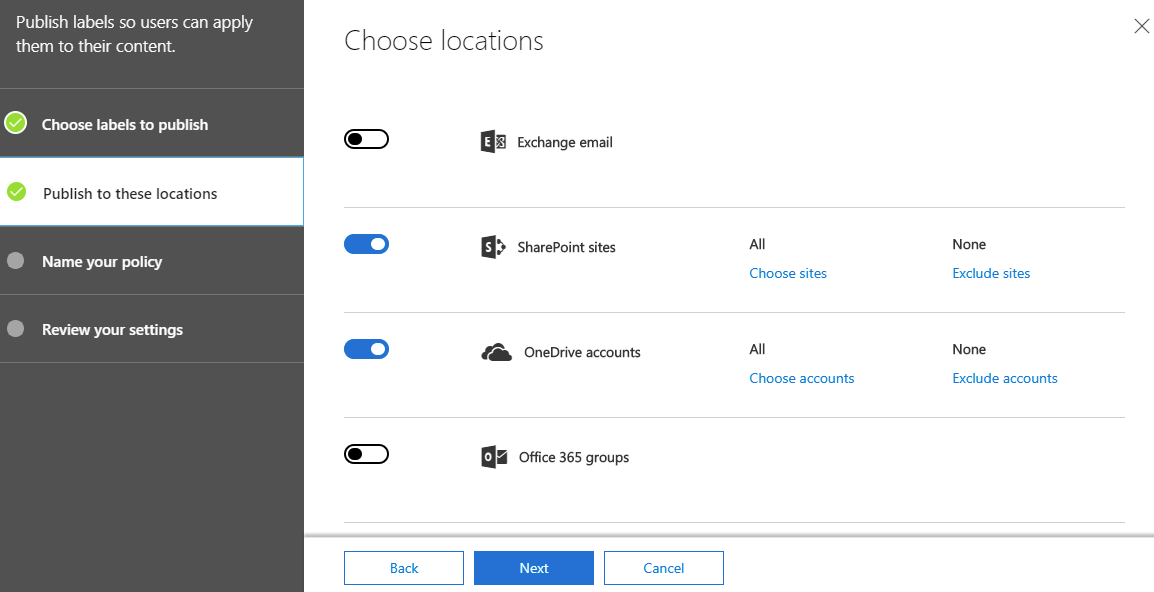Click "All" in the SharePoint sites row

[757, 244]
